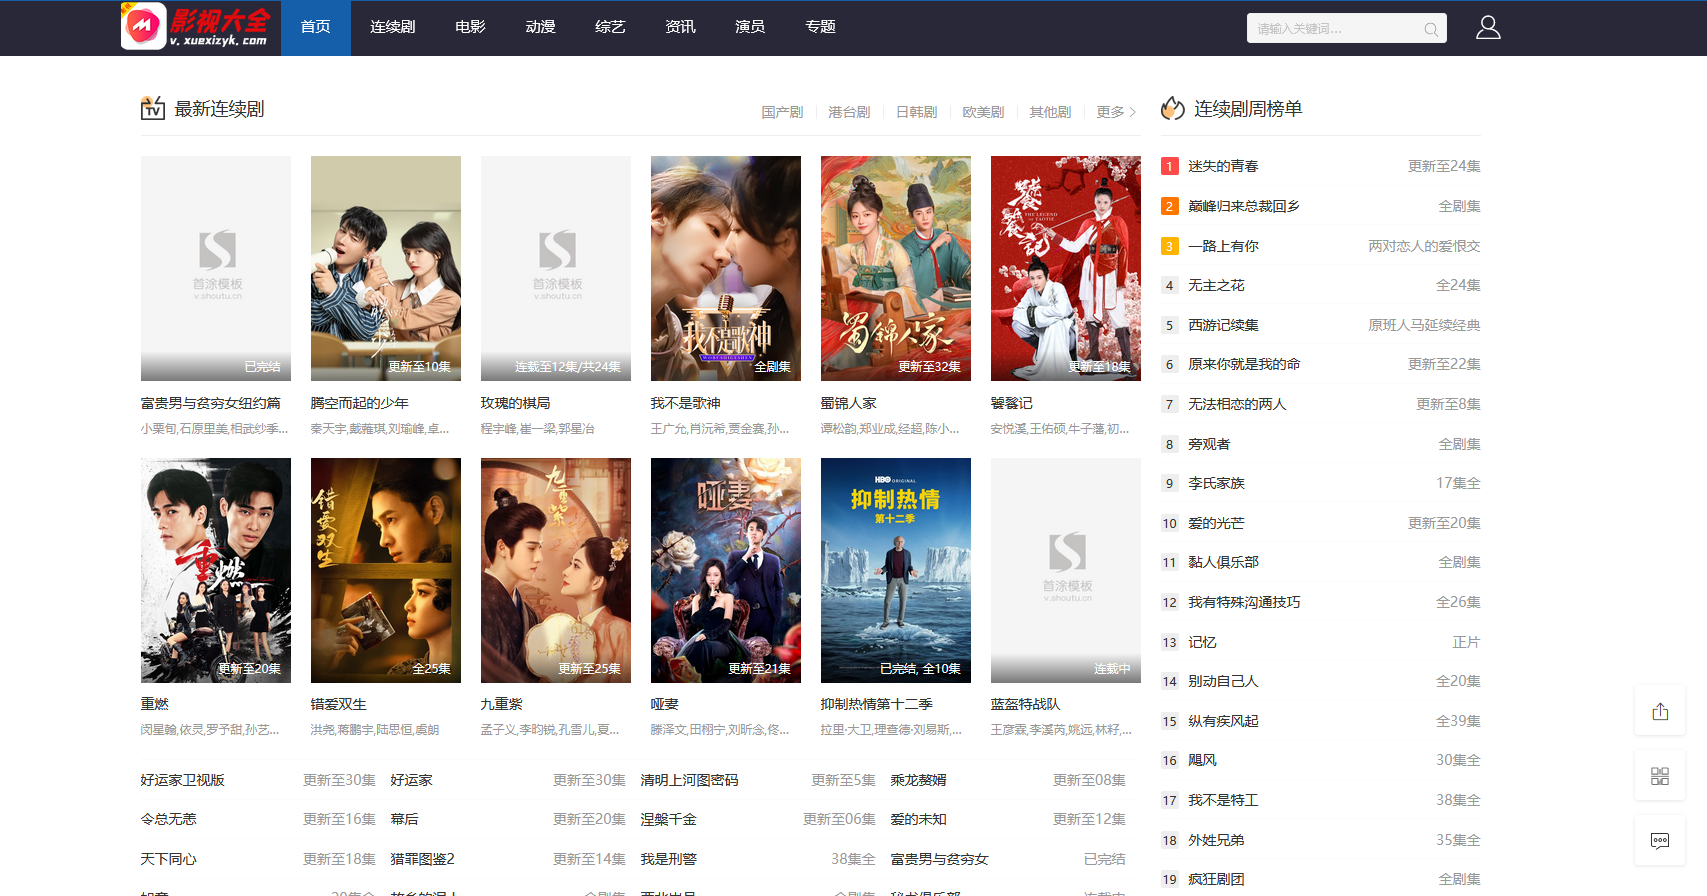1707x896 pixels.
Task: Open the user account profile icon
Action: [x=1488, y=28]
